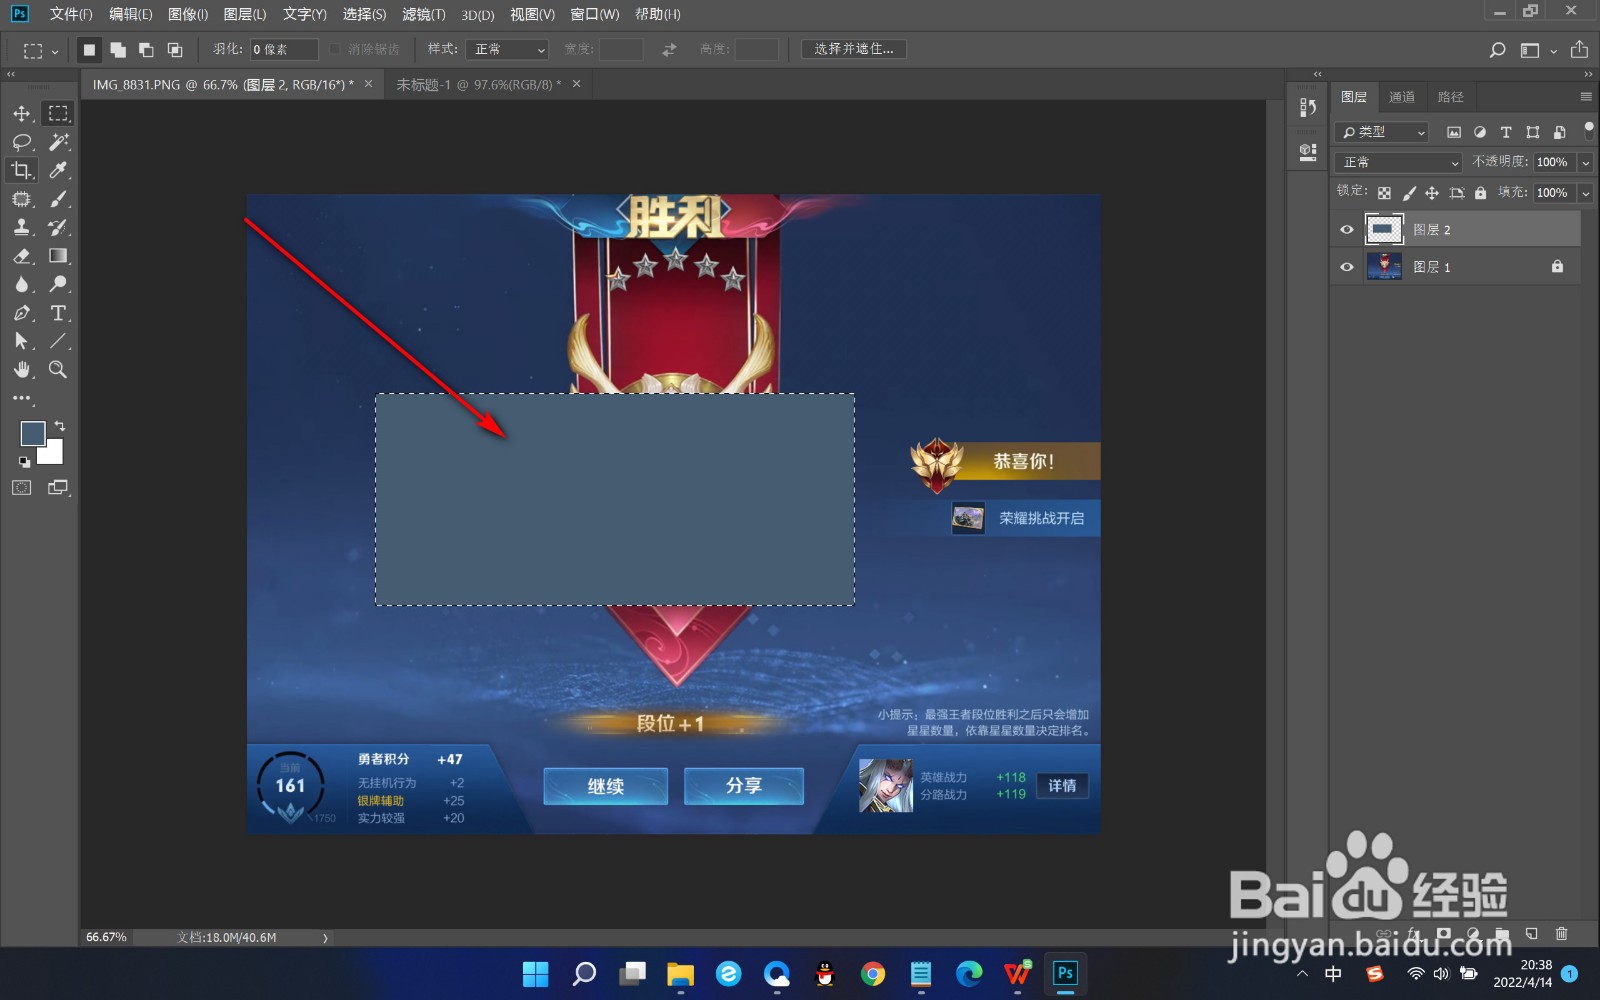Open Windows Start menu
This screenshot has width=1600, height=1000.
pos(536,974)
